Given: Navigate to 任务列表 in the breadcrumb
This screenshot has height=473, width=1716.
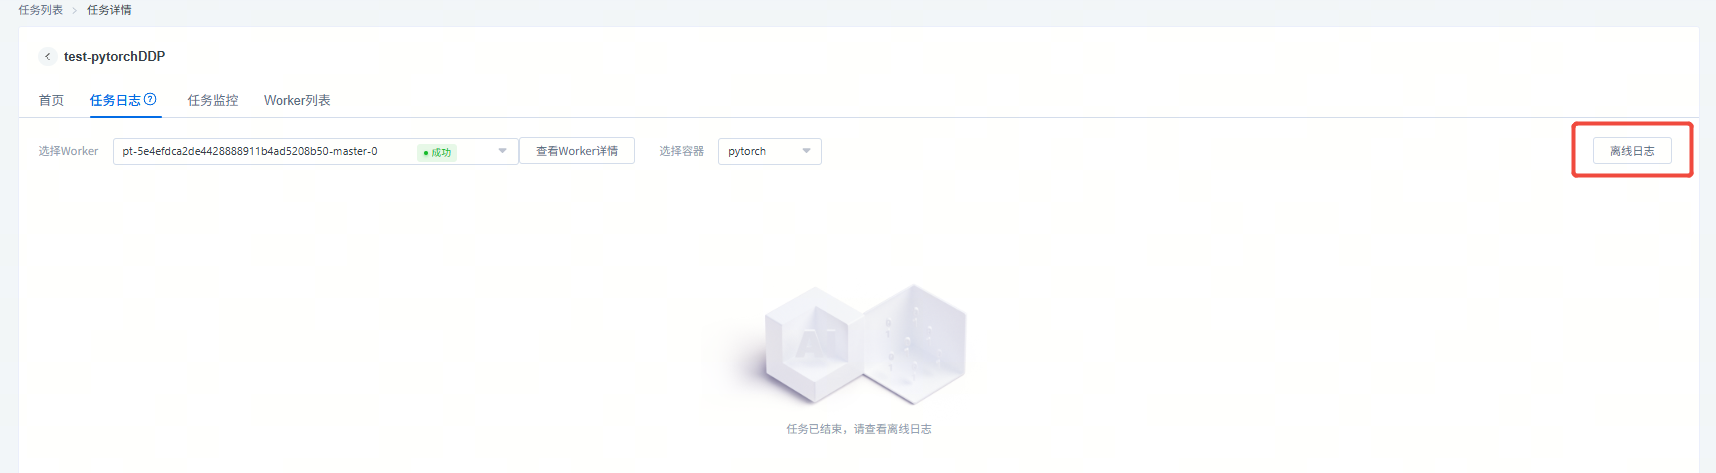Looking at the screenshot, I should click(x=40, y=10).
